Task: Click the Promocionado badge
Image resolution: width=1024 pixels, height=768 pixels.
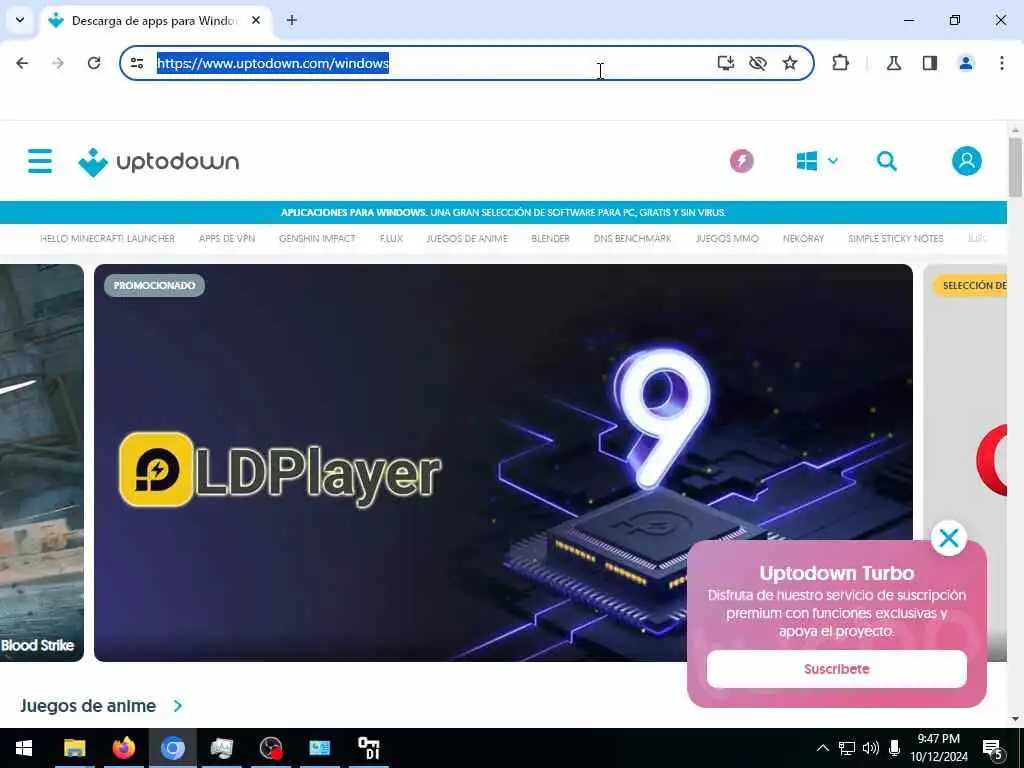Action: pyautogui.click(x=154, y=285)
